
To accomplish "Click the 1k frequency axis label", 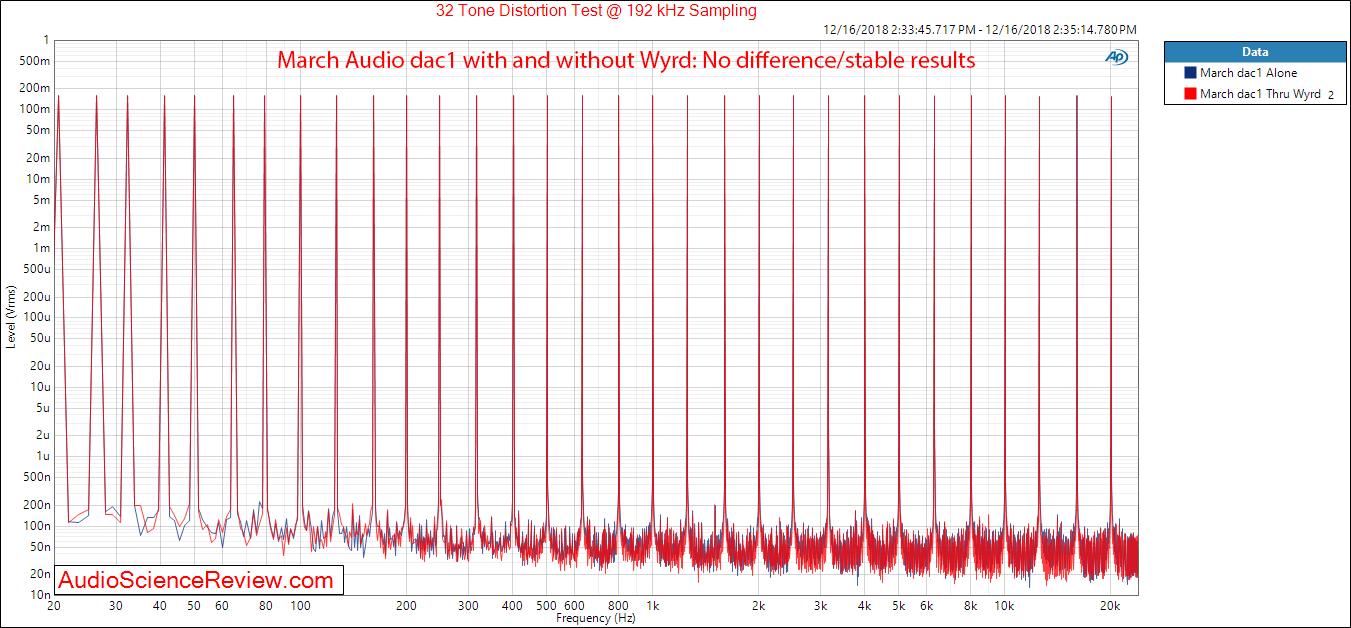I will tap(652, 606).
